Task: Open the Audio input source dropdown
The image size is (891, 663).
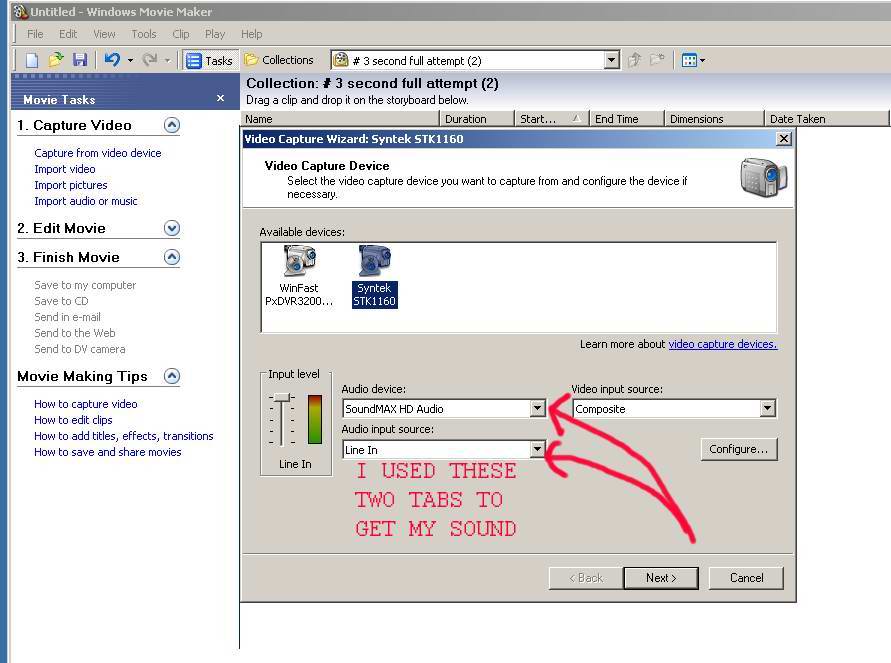Action: tap(537, 449)
